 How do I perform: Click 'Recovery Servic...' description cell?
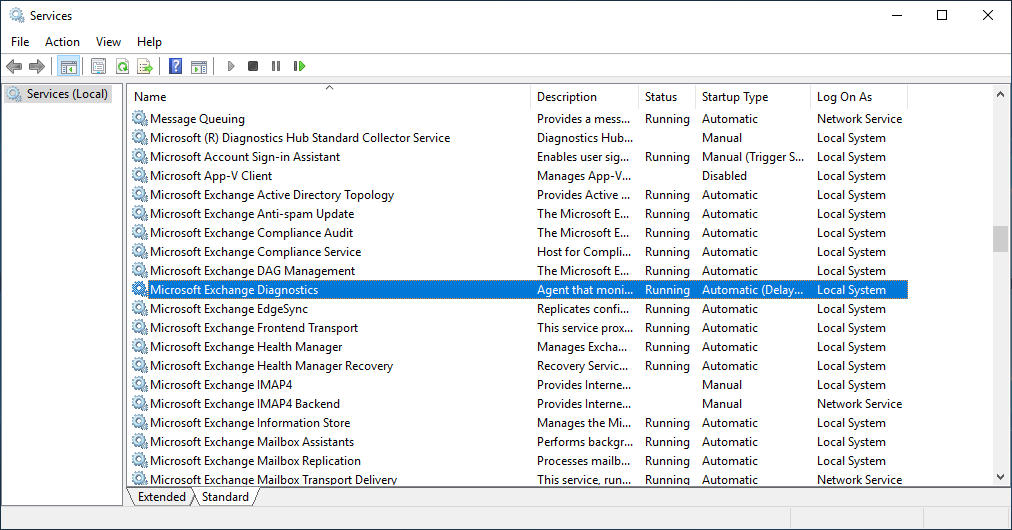pos(582,365)
